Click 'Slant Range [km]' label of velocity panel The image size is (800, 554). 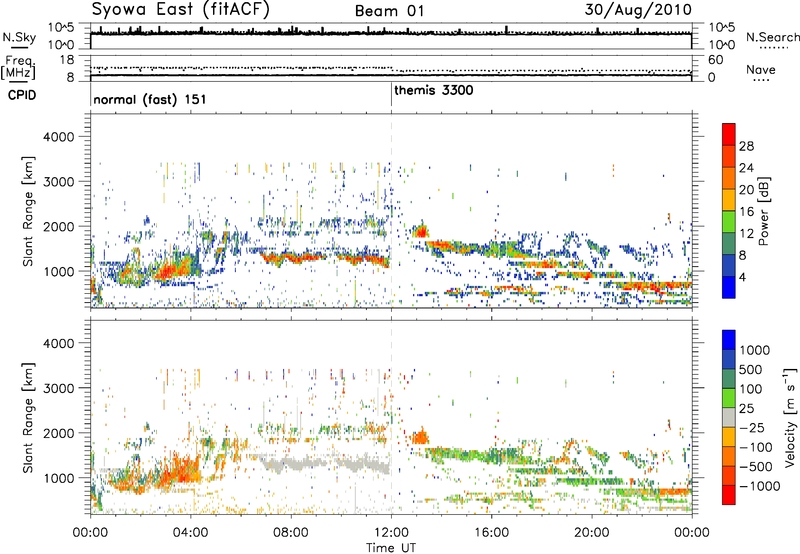28,418
